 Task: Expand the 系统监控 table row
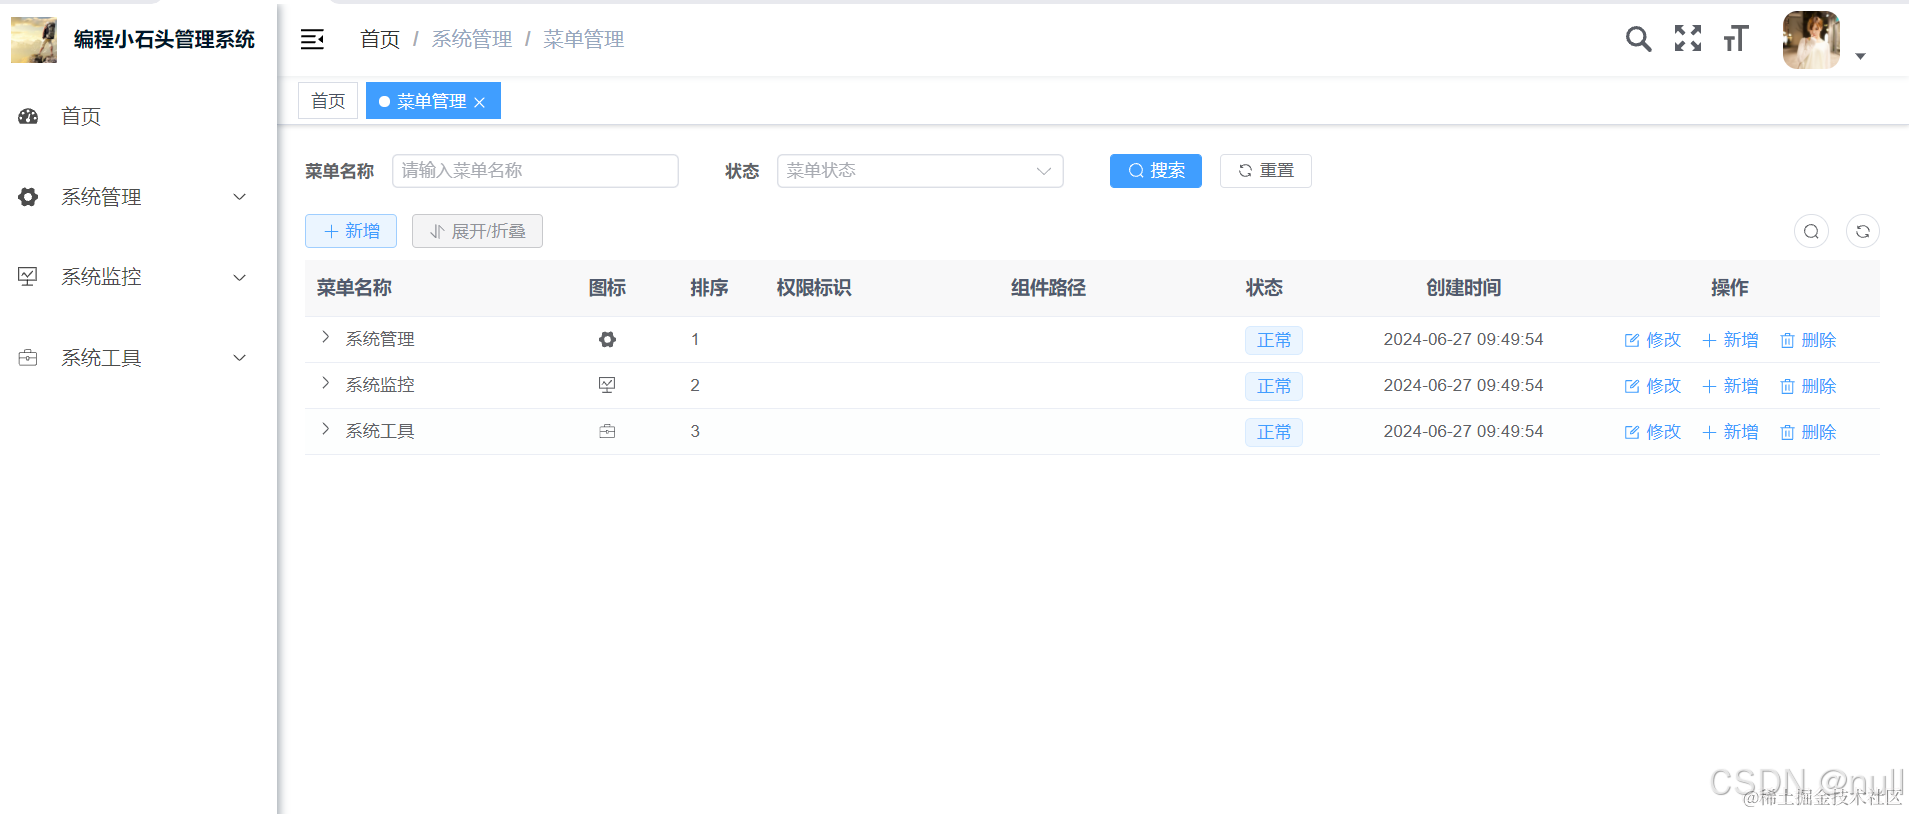click(325, 384)
